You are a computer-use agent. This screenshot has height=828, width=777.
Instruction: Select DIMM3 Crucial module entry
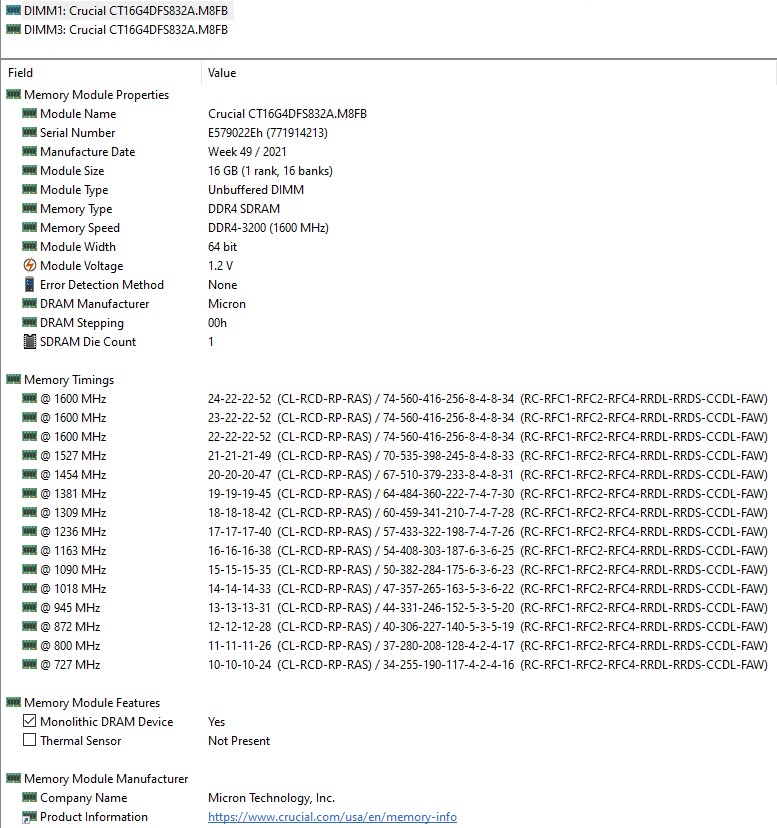pyautogui.click(x=126, y=30)
